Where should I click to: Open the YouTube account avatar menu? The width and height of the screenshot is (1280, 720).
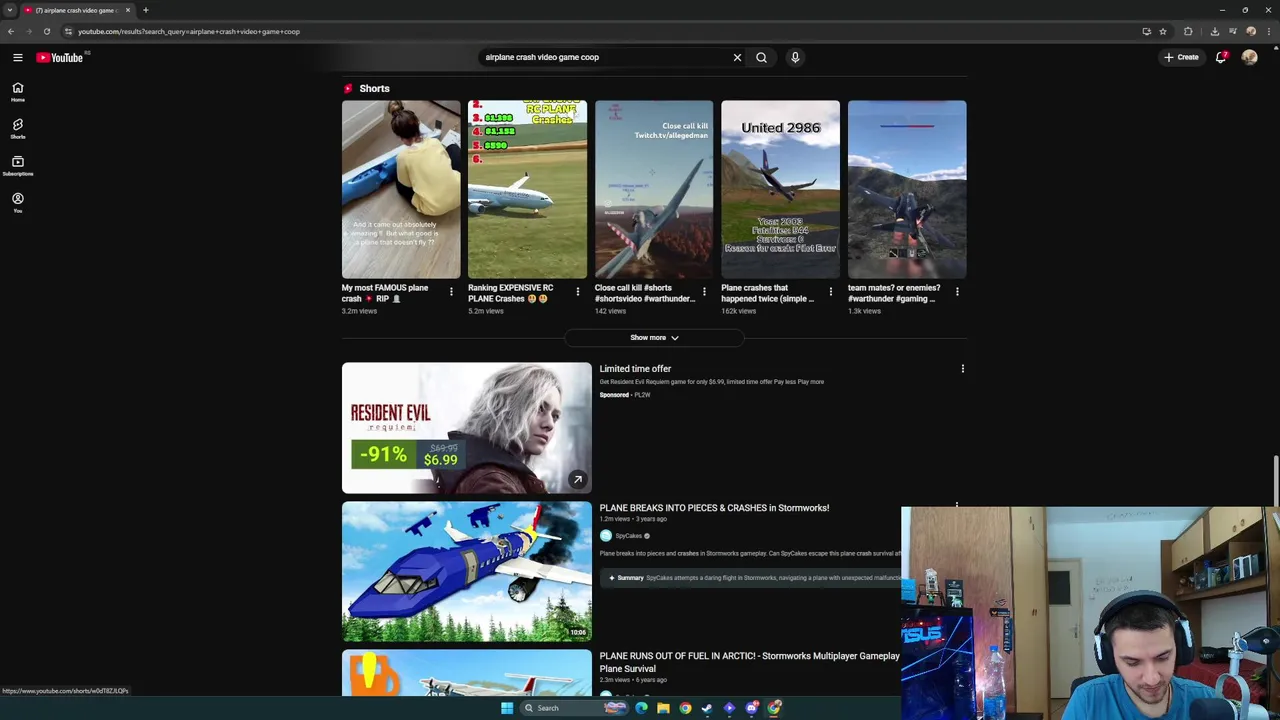click(x=1249, y=57)
